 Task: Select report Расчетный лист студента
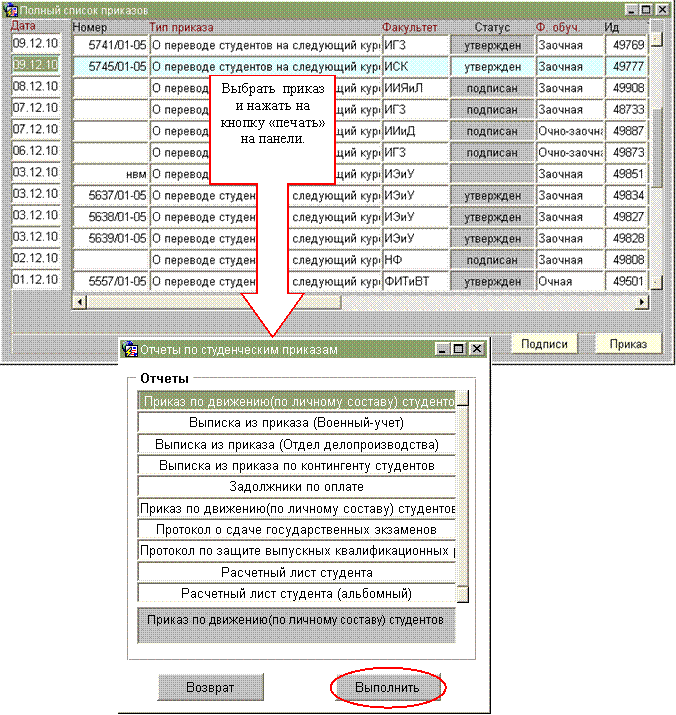tap(296, 572)
